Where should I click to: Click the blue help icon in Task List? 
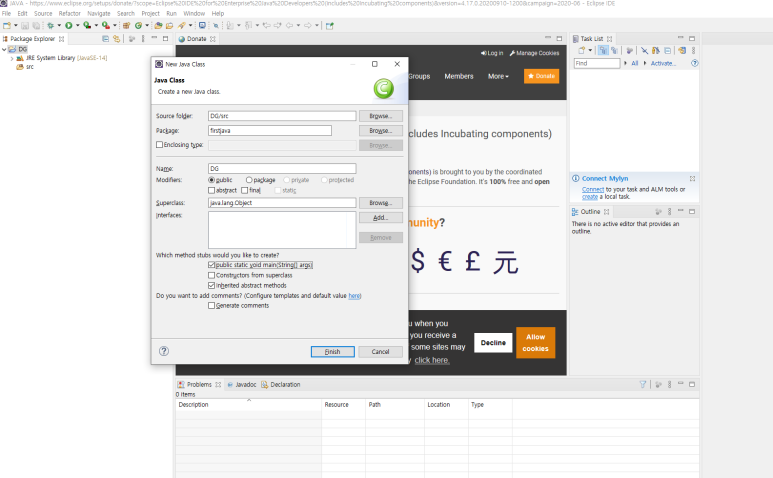(695, 63)
